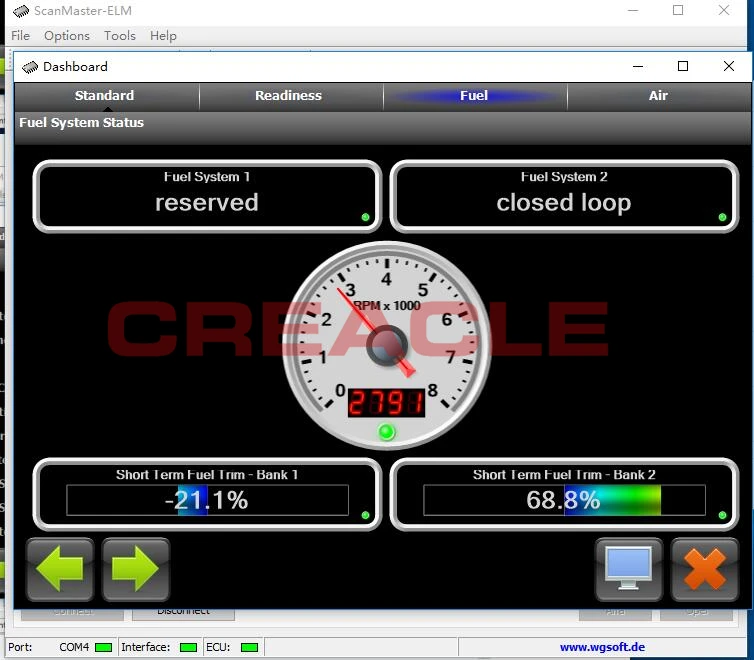Image resolution: width=754 pixels, height=660 pixels.
Task: Switch to the Readiness tab
Action: coord(289,96)
